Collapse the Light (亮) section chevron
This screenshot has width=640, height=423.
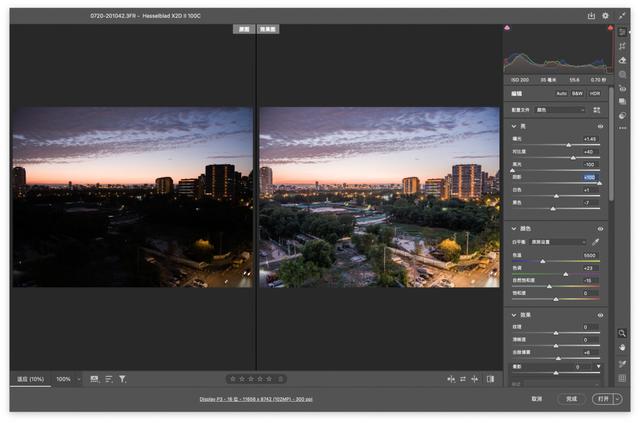coord(514,127)
